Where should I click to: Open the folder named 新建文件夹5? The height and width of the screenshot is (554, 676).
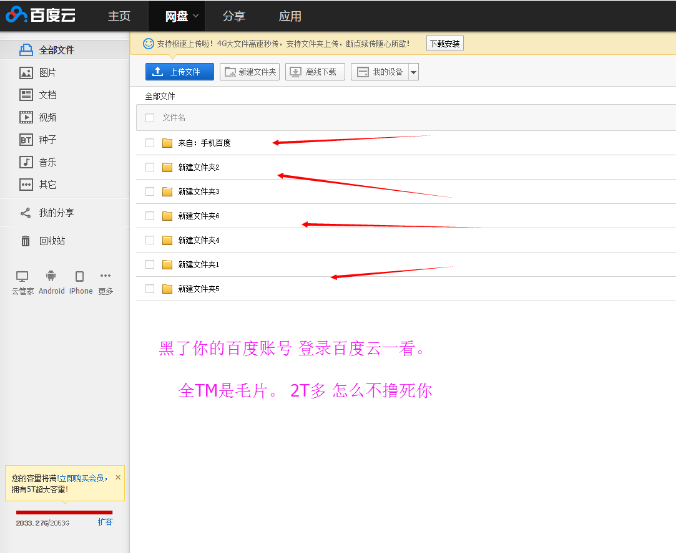click(199, 288)
